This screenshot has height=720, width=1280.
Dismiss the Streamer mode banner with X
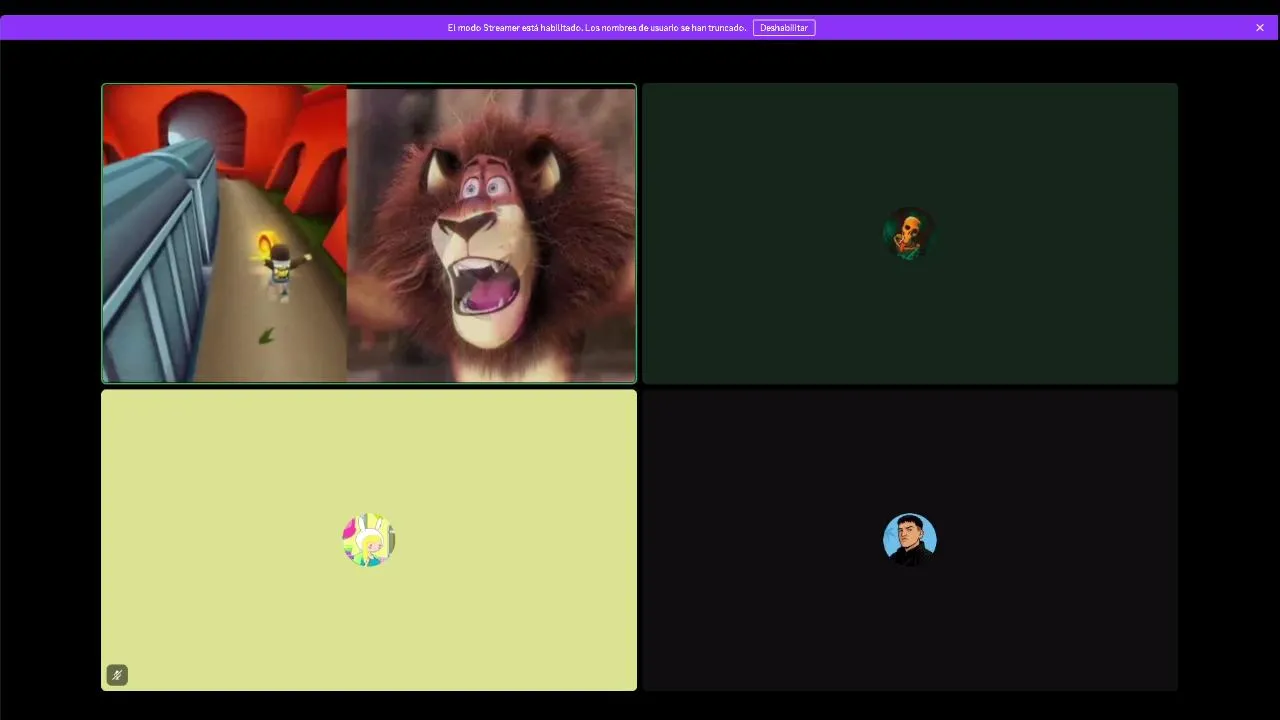coord(1260,28)
